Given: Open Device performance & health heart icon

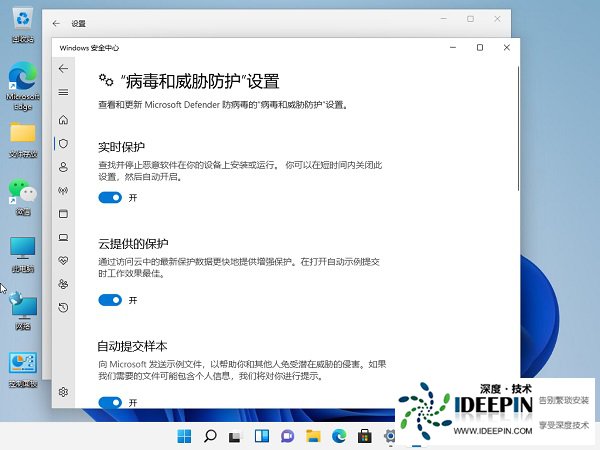Looking at the screenshot, I should (x=64, y=261).
